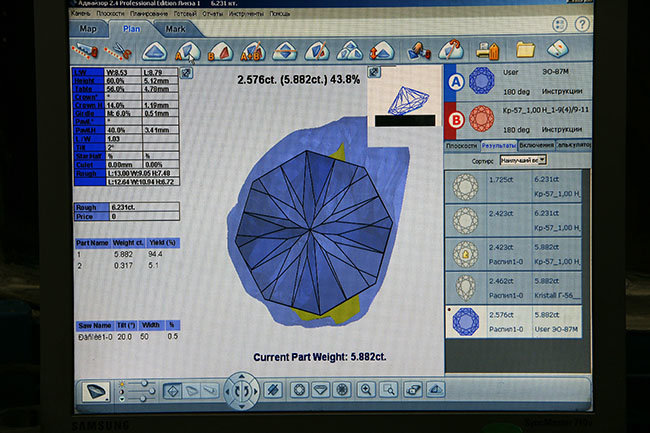
Task: Expand the sorting dropdown in the results panel
Action: [x=523, y=159]
